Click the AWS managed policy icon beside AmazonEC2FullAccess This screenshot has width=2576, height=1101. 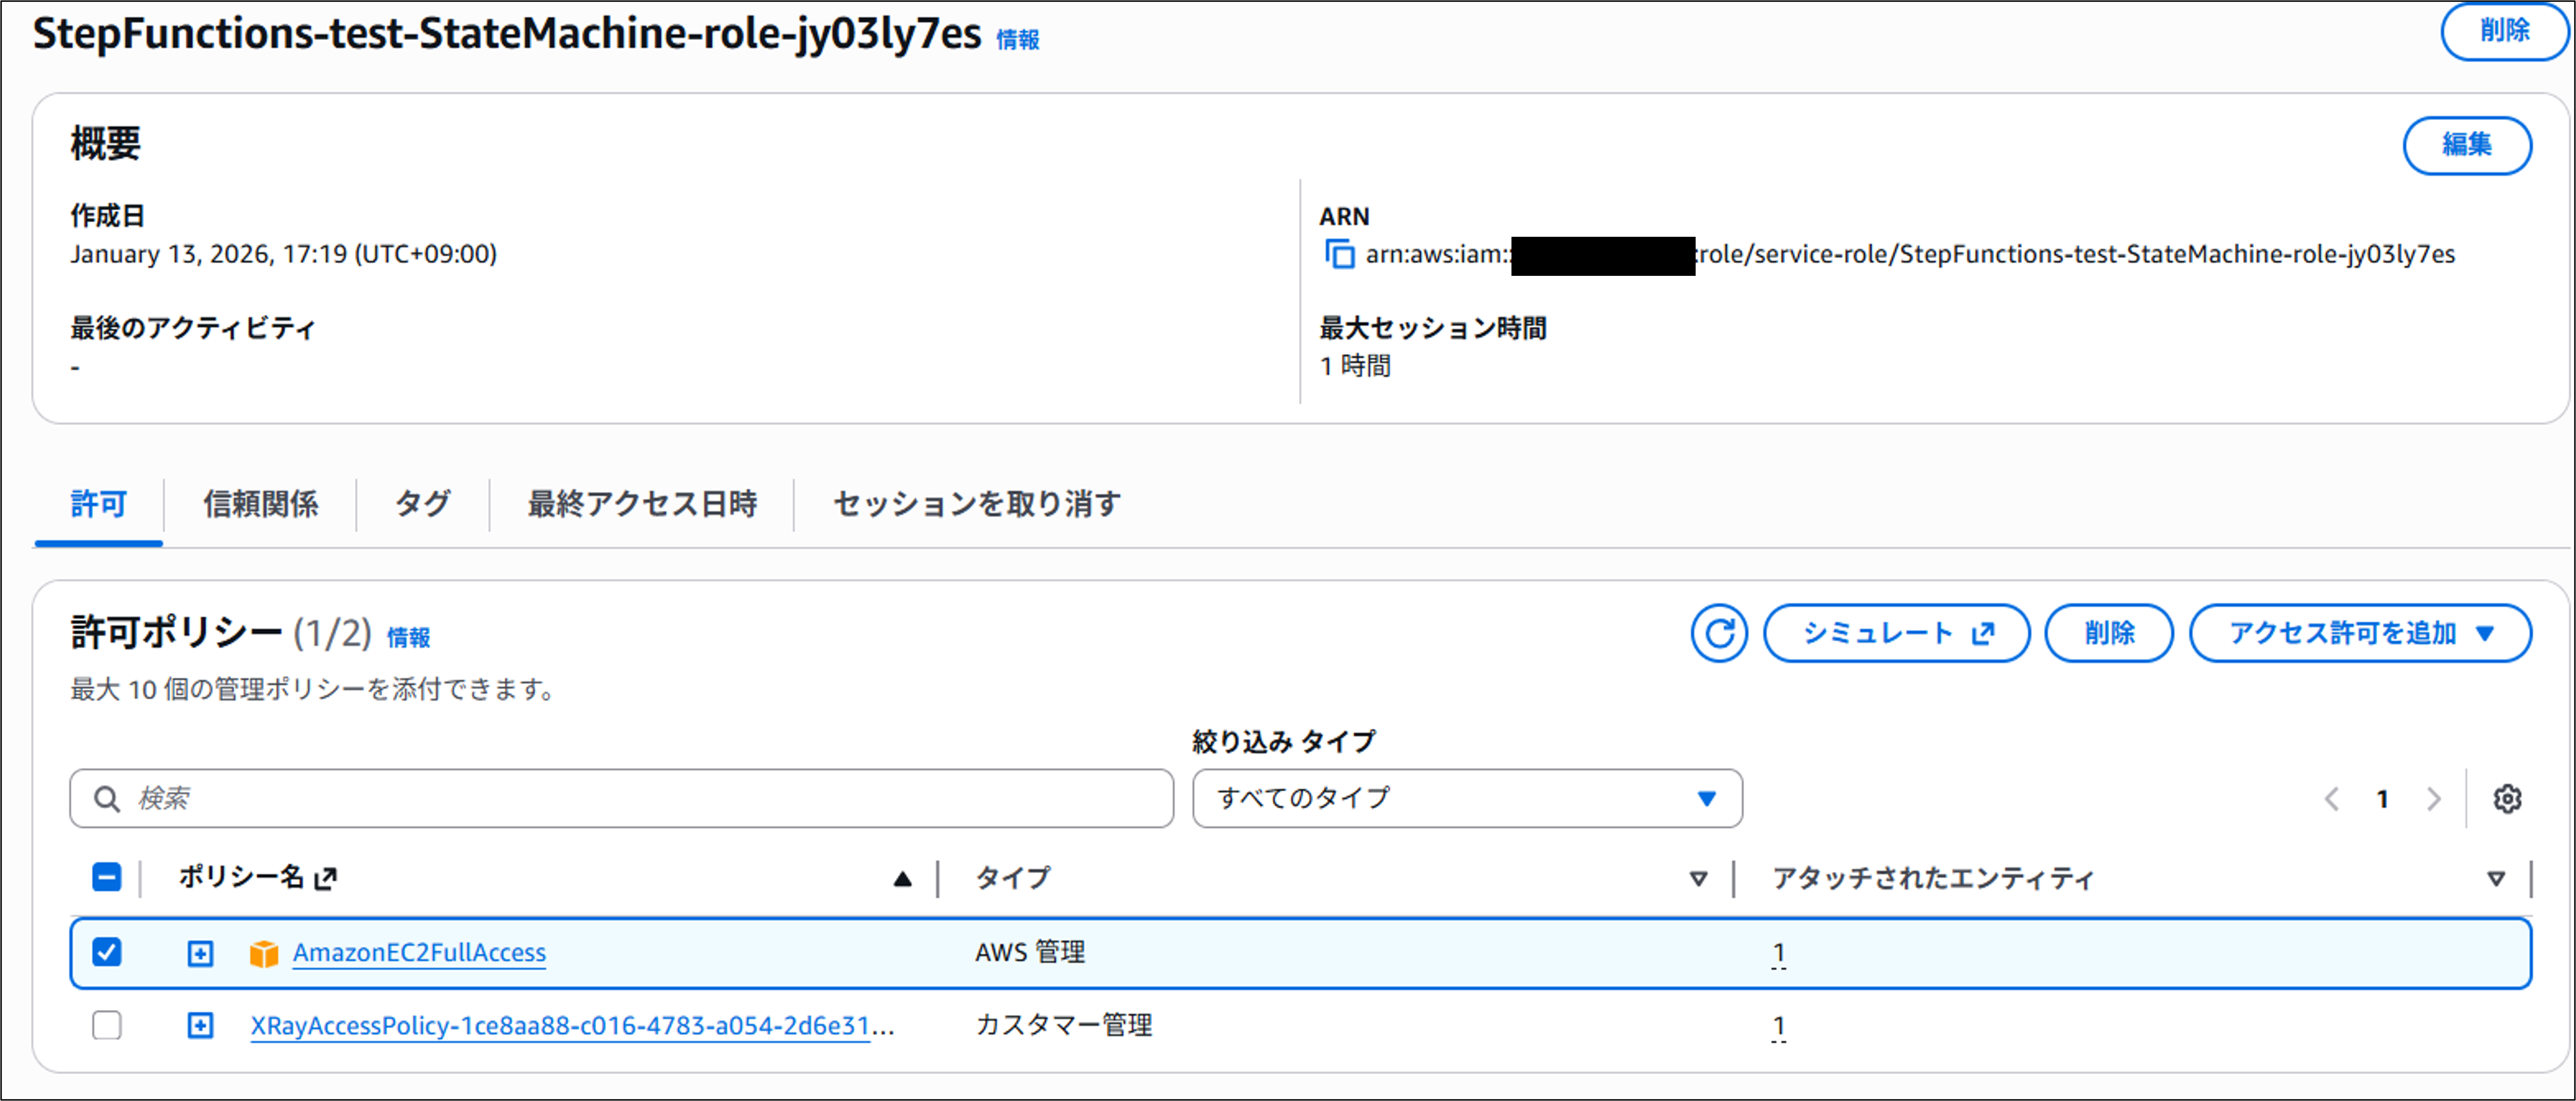pyautogui.click(x=264, y=953)
